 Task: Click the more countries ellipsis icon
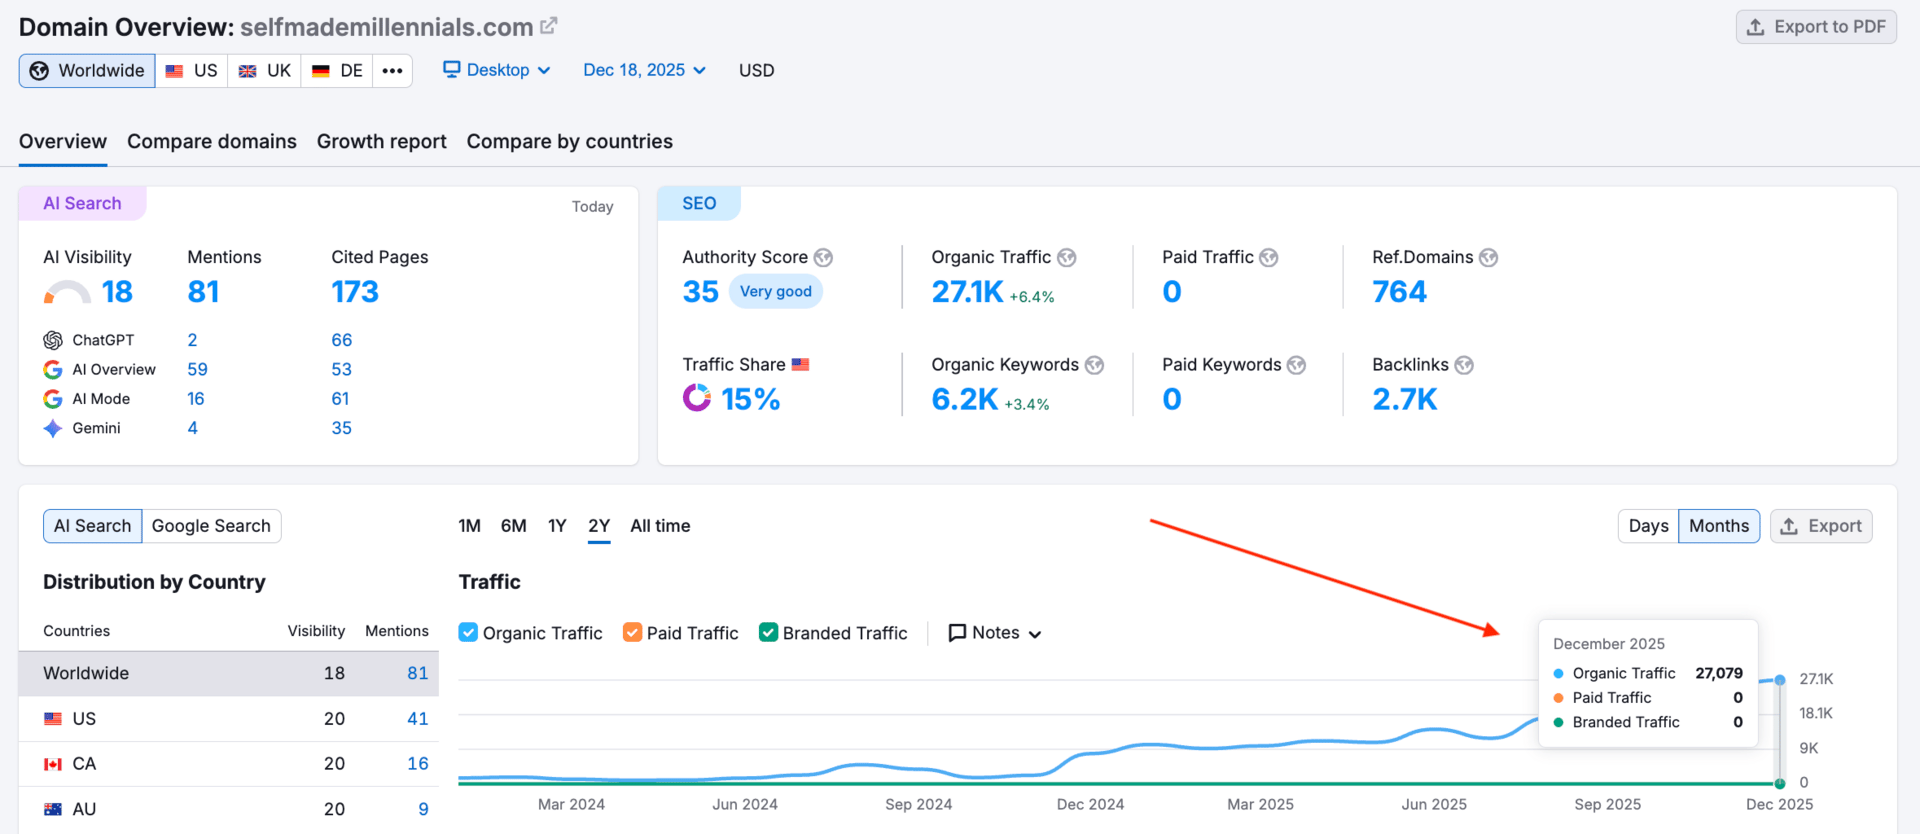click(x=392, y=71)
